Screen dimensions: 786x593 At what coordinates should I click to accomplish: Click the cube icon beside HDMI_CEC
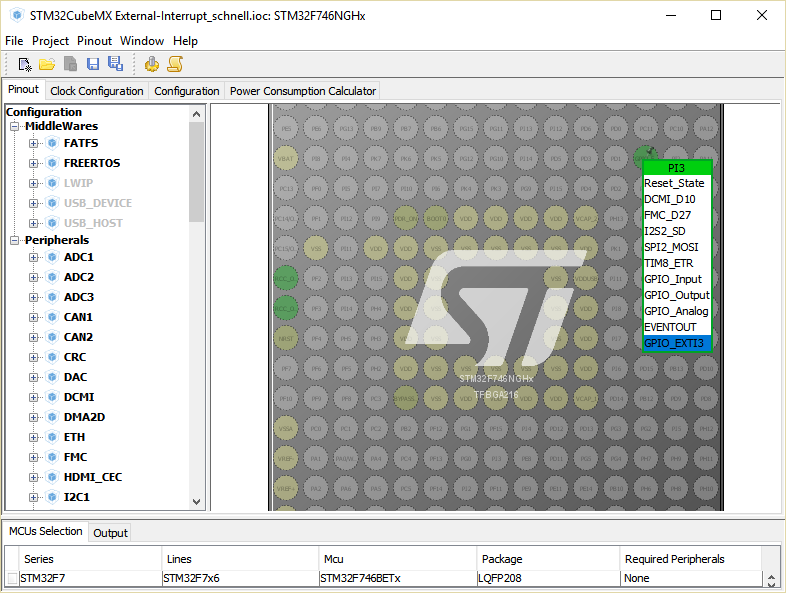coord(52,477)
